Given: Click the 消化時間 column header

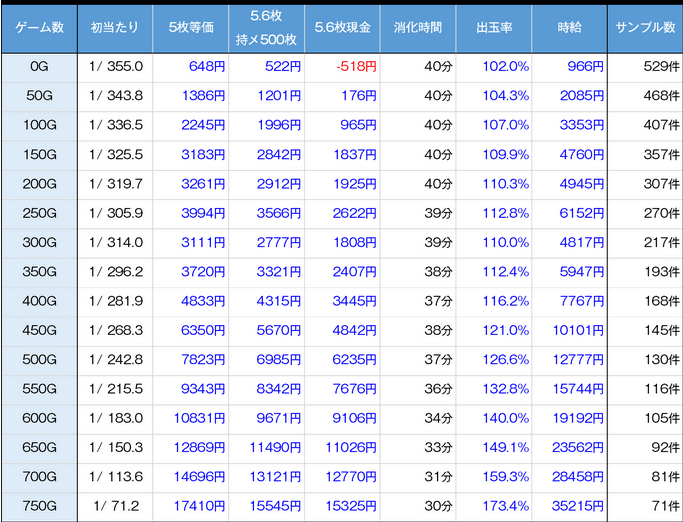Looking at the screenshot, I should (418, 28).
